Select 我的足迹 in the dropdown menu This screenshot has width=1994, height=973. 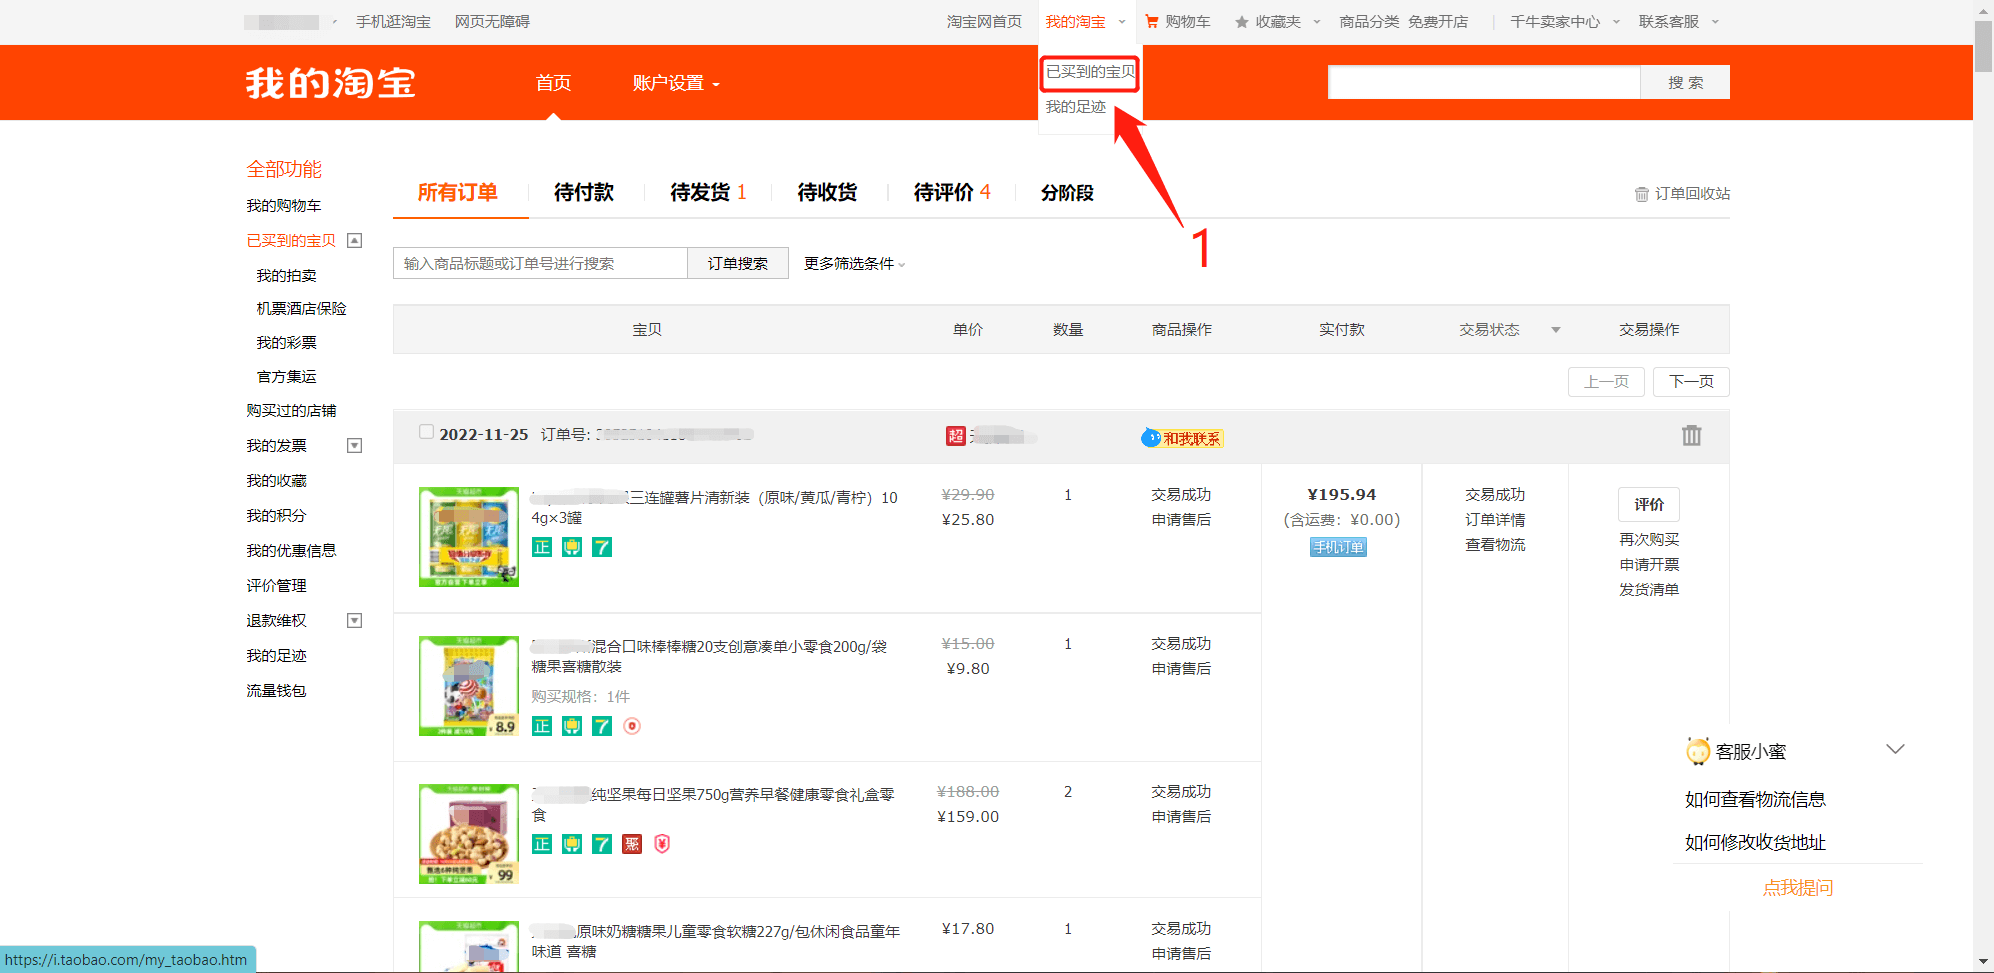coord(1076,107)
